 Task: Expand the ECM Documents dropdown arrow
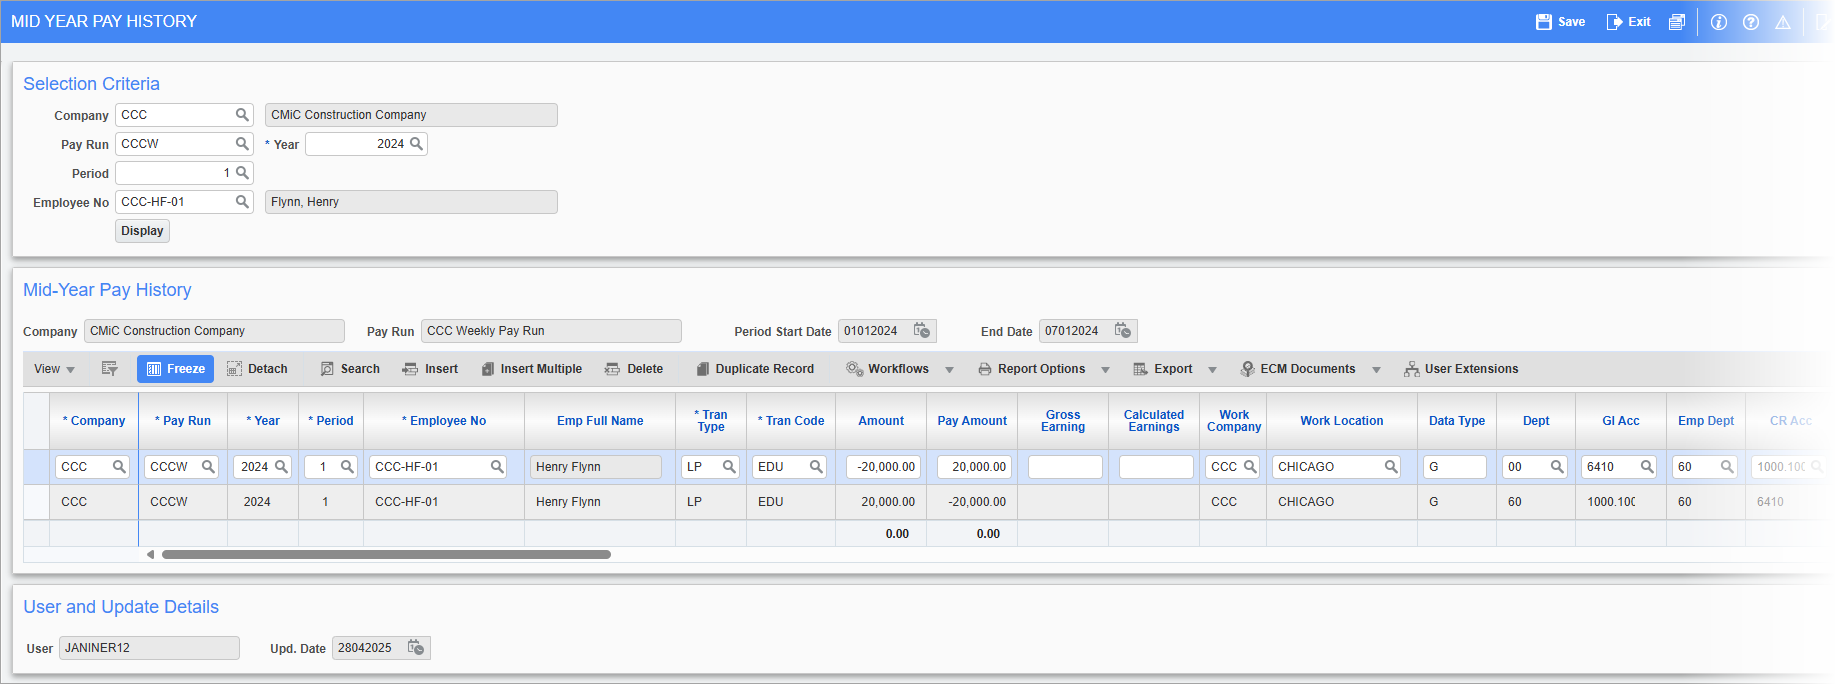(1377, 370)
